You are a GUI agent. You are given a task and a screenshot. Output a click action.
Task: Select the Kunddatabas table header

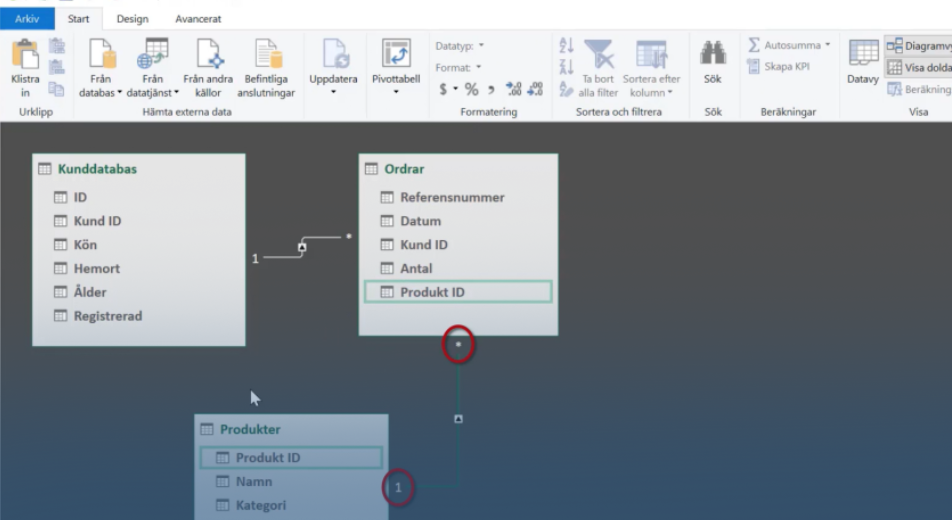pos(97,169)
